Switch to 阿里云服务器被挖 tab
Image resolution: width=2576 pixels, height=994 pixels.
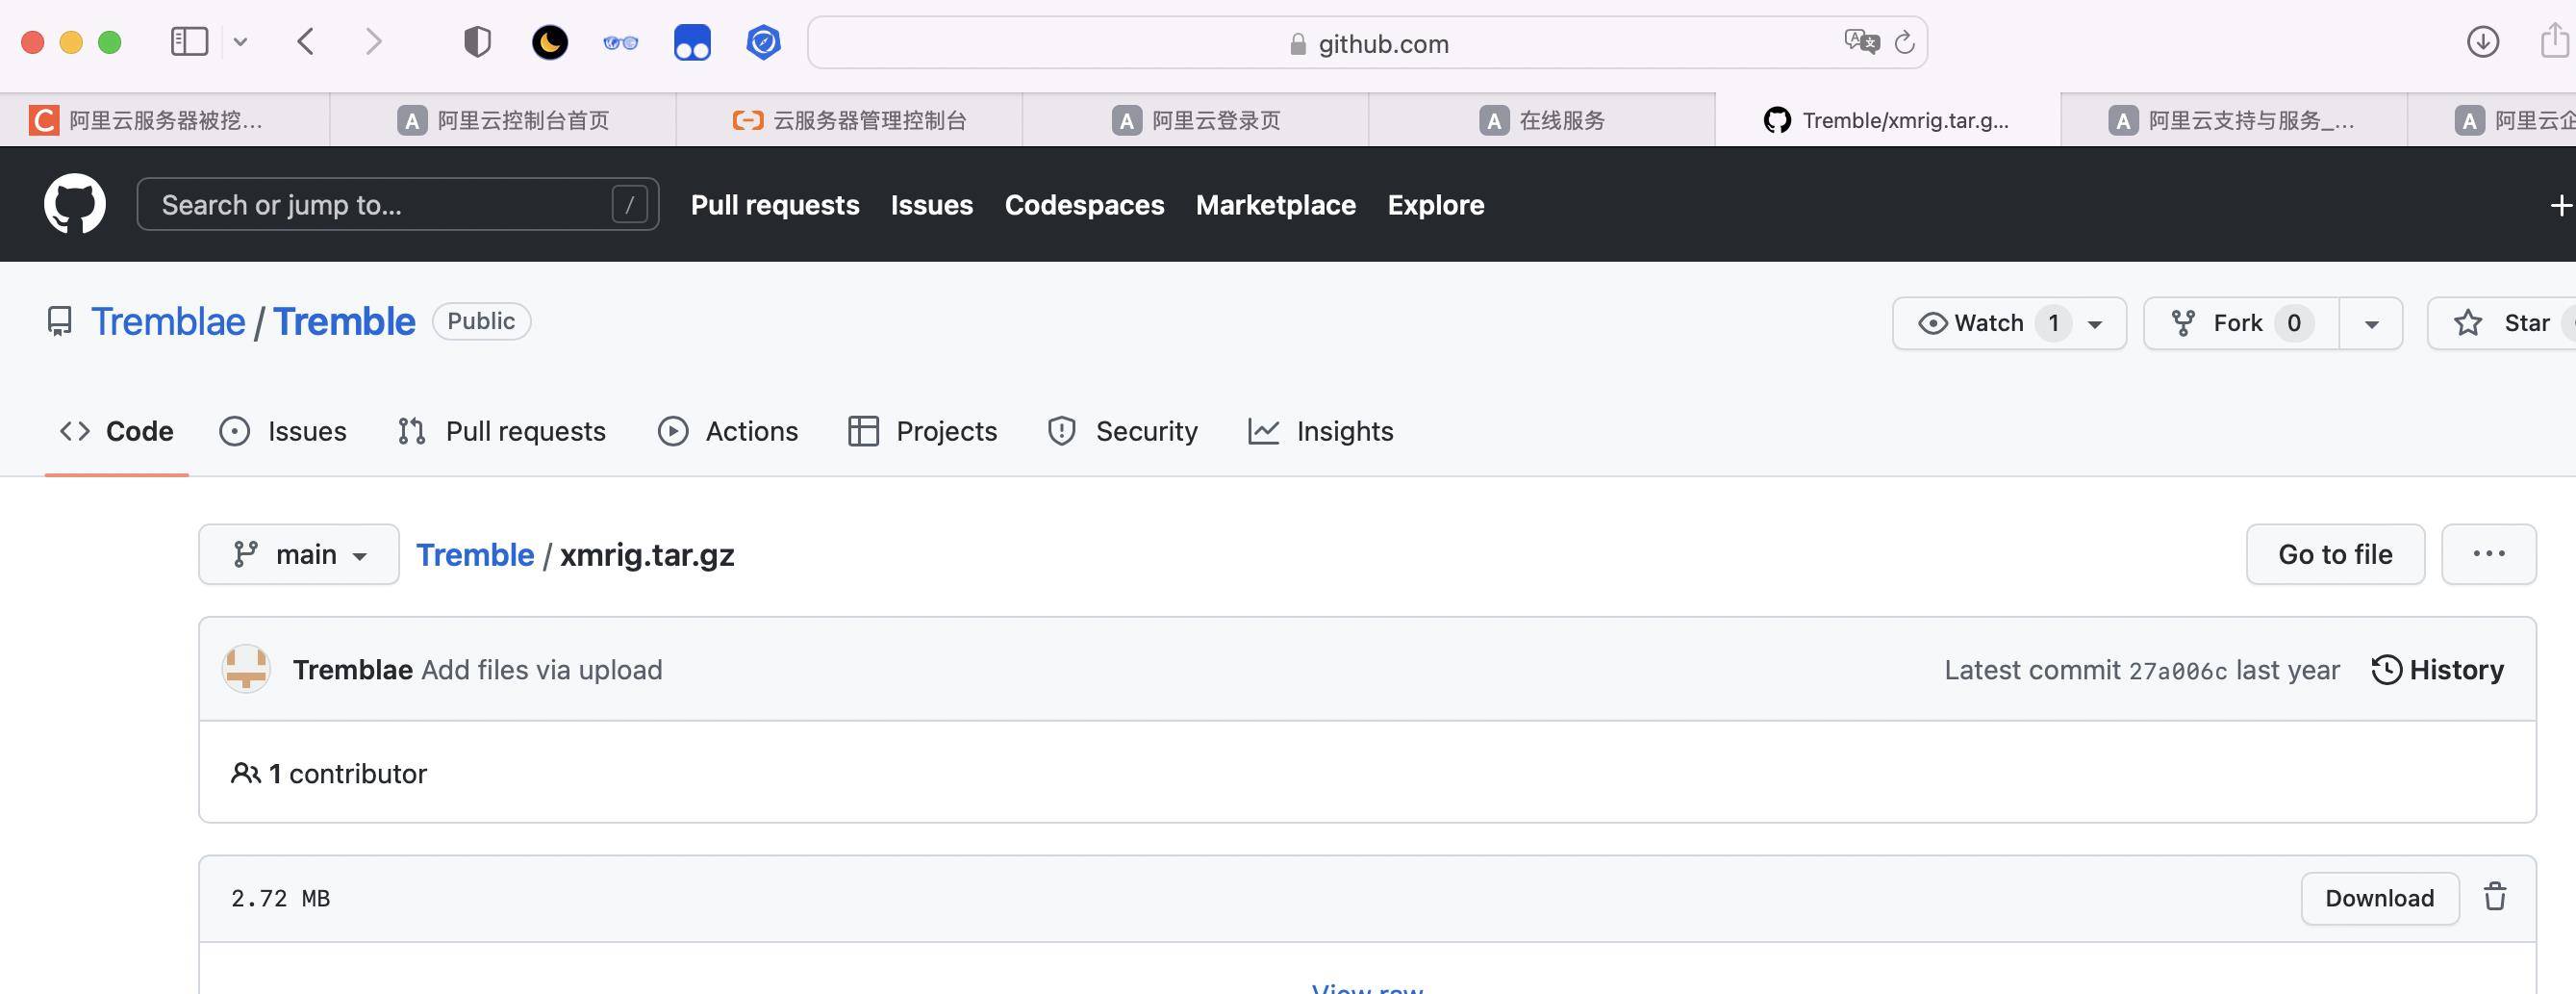(164, 120)
